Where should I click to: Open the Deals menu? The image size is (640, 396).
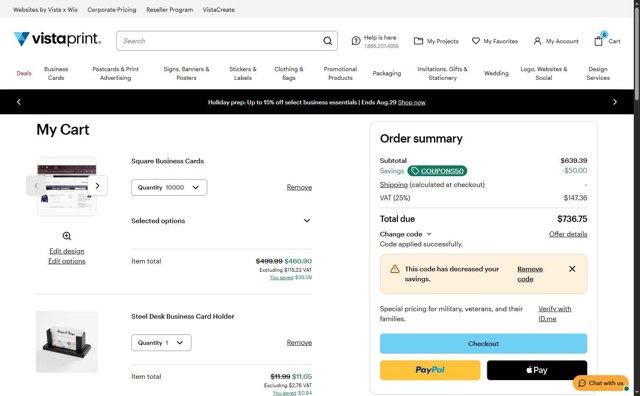tap(24, 73)
